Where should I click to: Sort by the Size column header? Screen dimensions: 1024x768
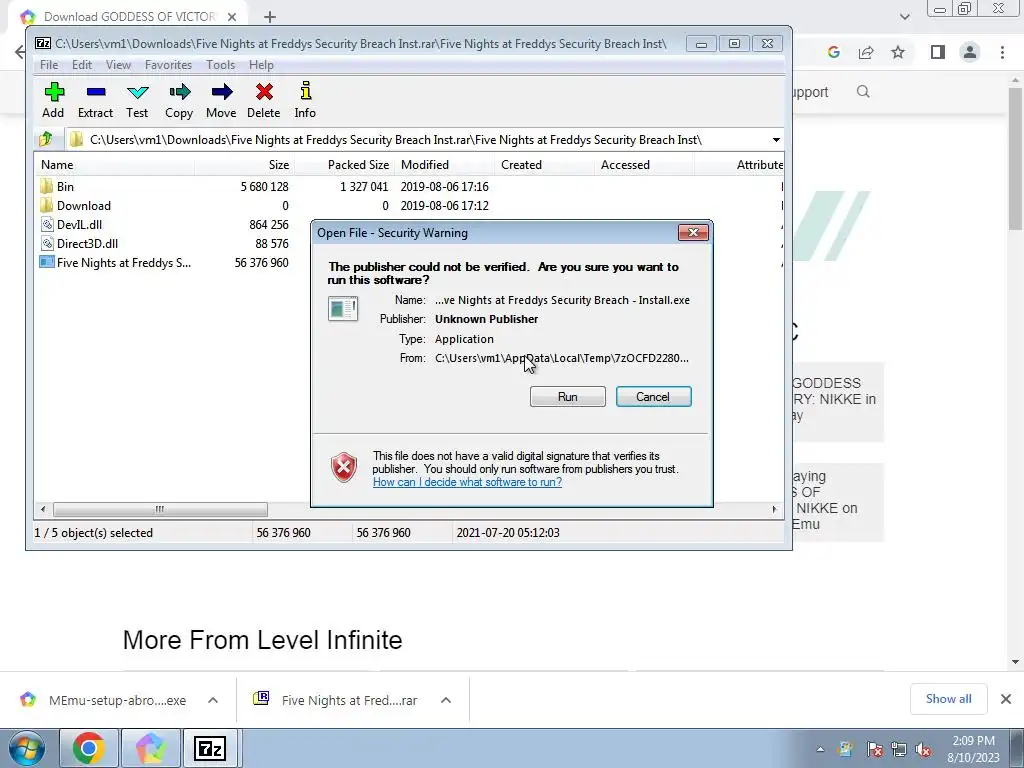click(244, 165)
